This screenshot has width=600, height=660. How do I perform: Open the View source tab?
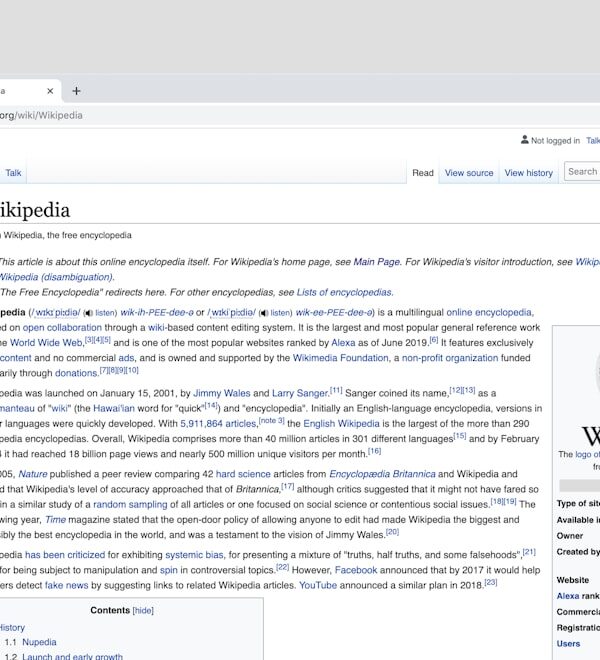469,173
